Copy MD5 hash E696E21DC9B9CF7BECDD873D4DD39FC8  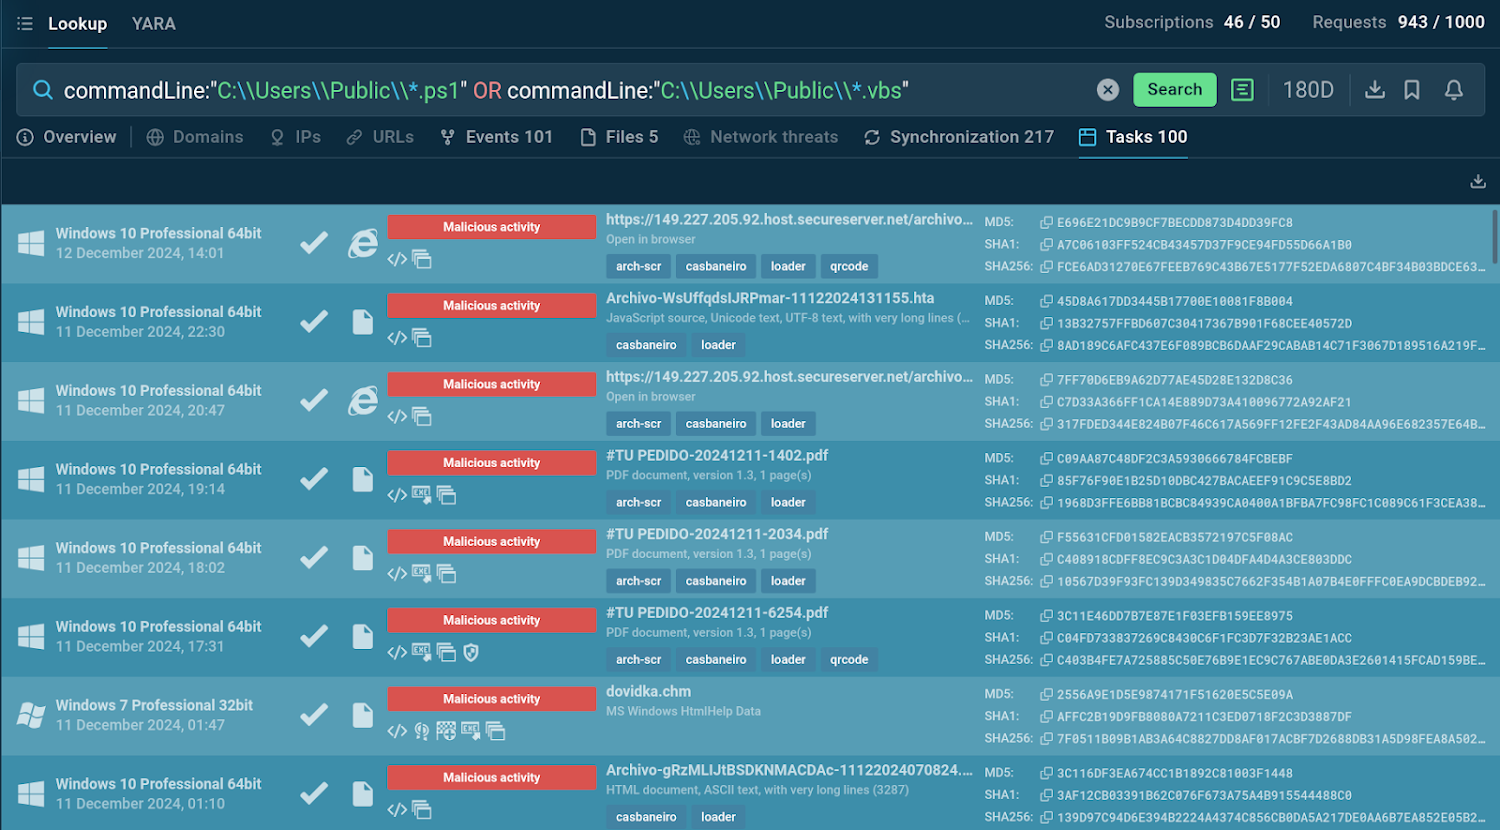(x=1046, y=222)
